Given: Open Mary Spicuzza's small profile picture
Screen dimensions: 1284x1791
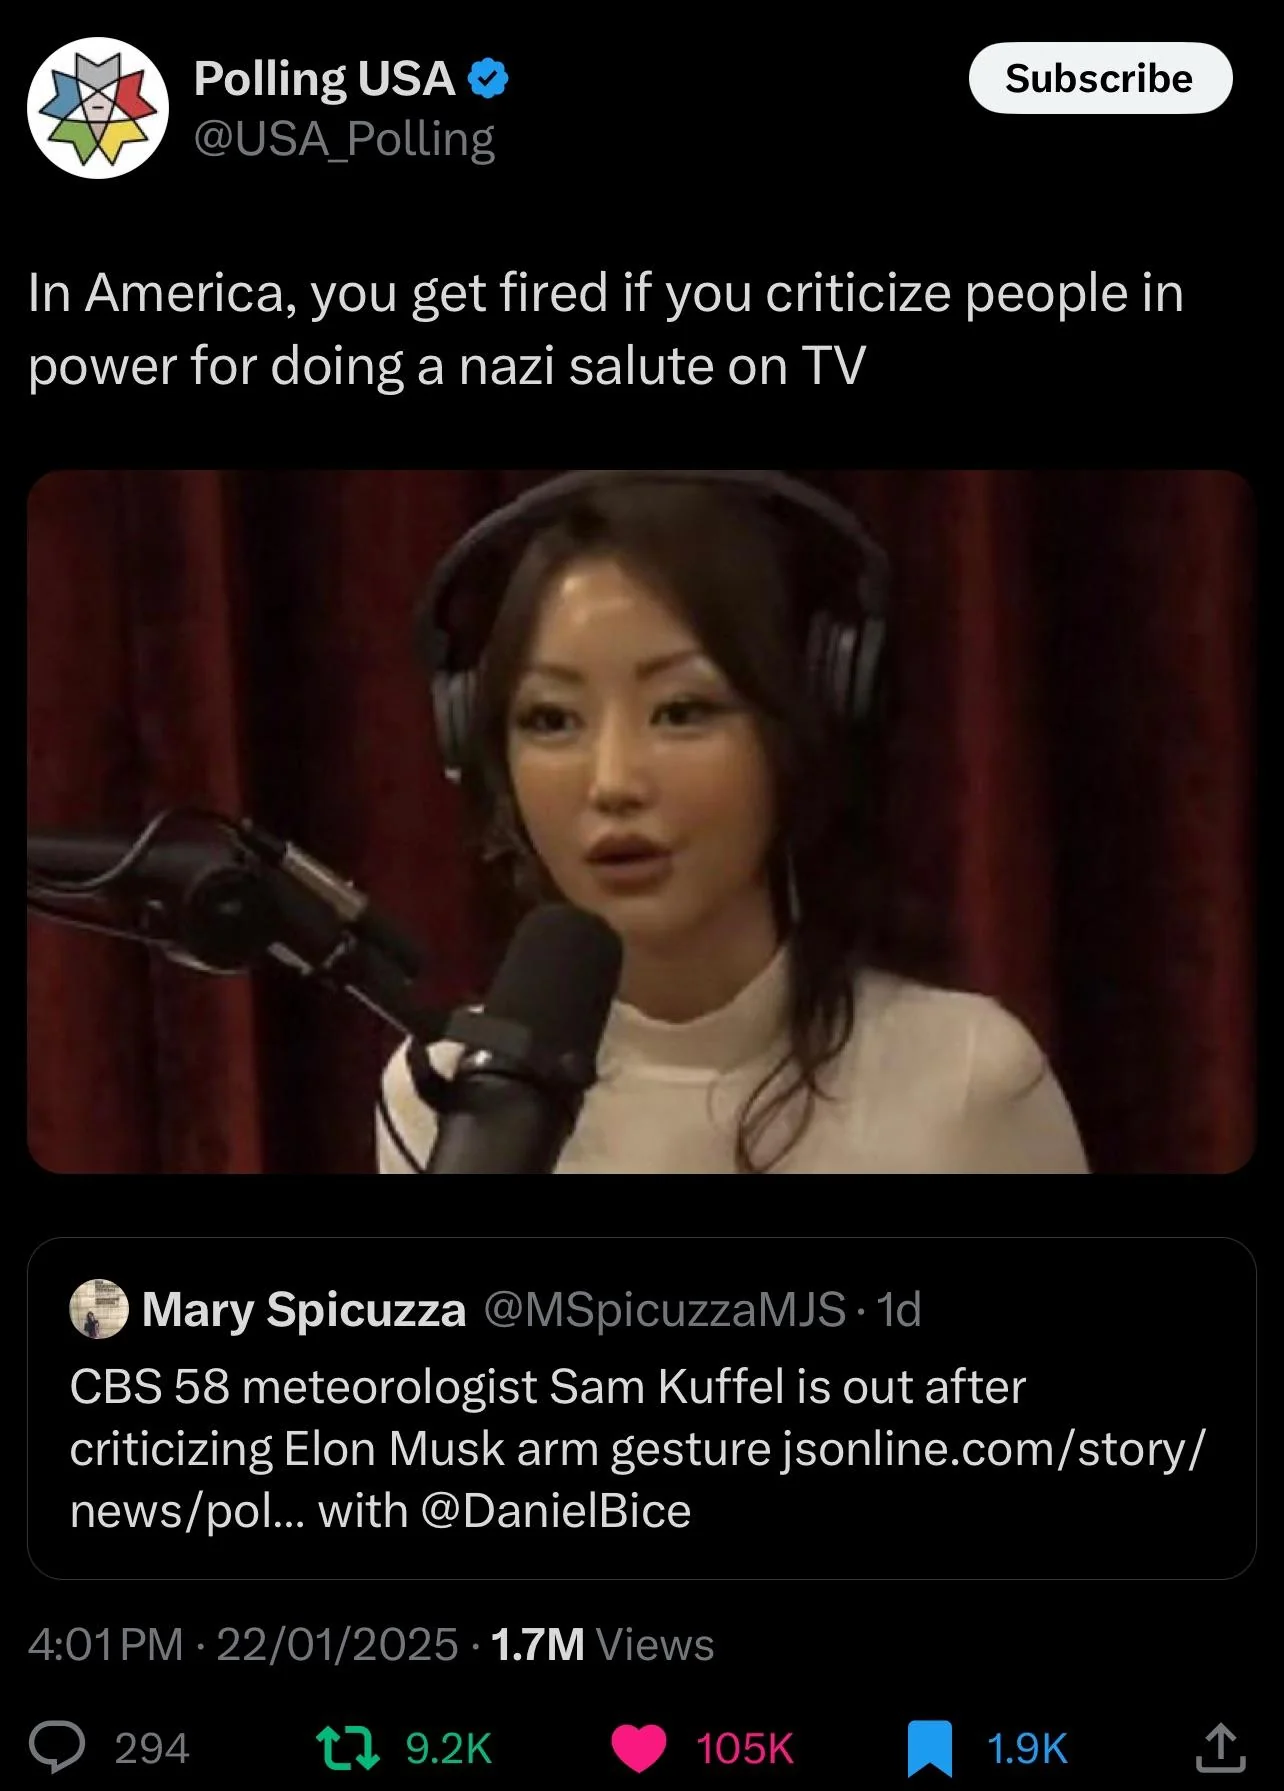Looking at the screenshot, I should (x=99, y=1308).
